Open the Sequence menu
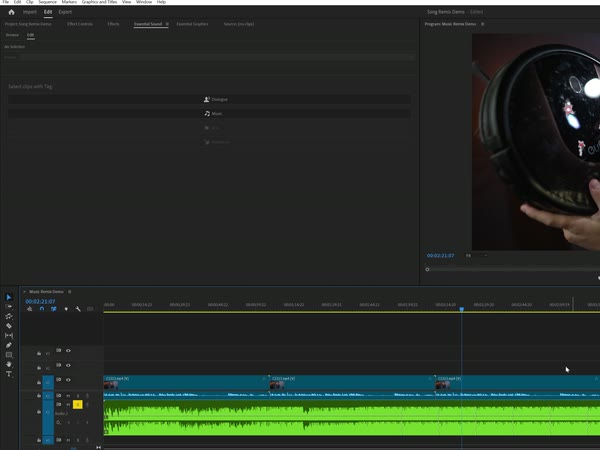 [x=47, y=2]
